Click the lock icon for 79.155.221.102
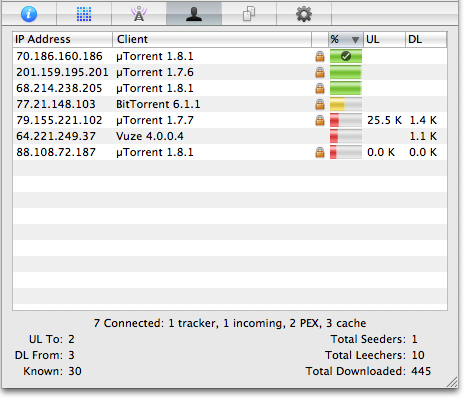The height and width of the screenshot is (399, 465). 320,120
